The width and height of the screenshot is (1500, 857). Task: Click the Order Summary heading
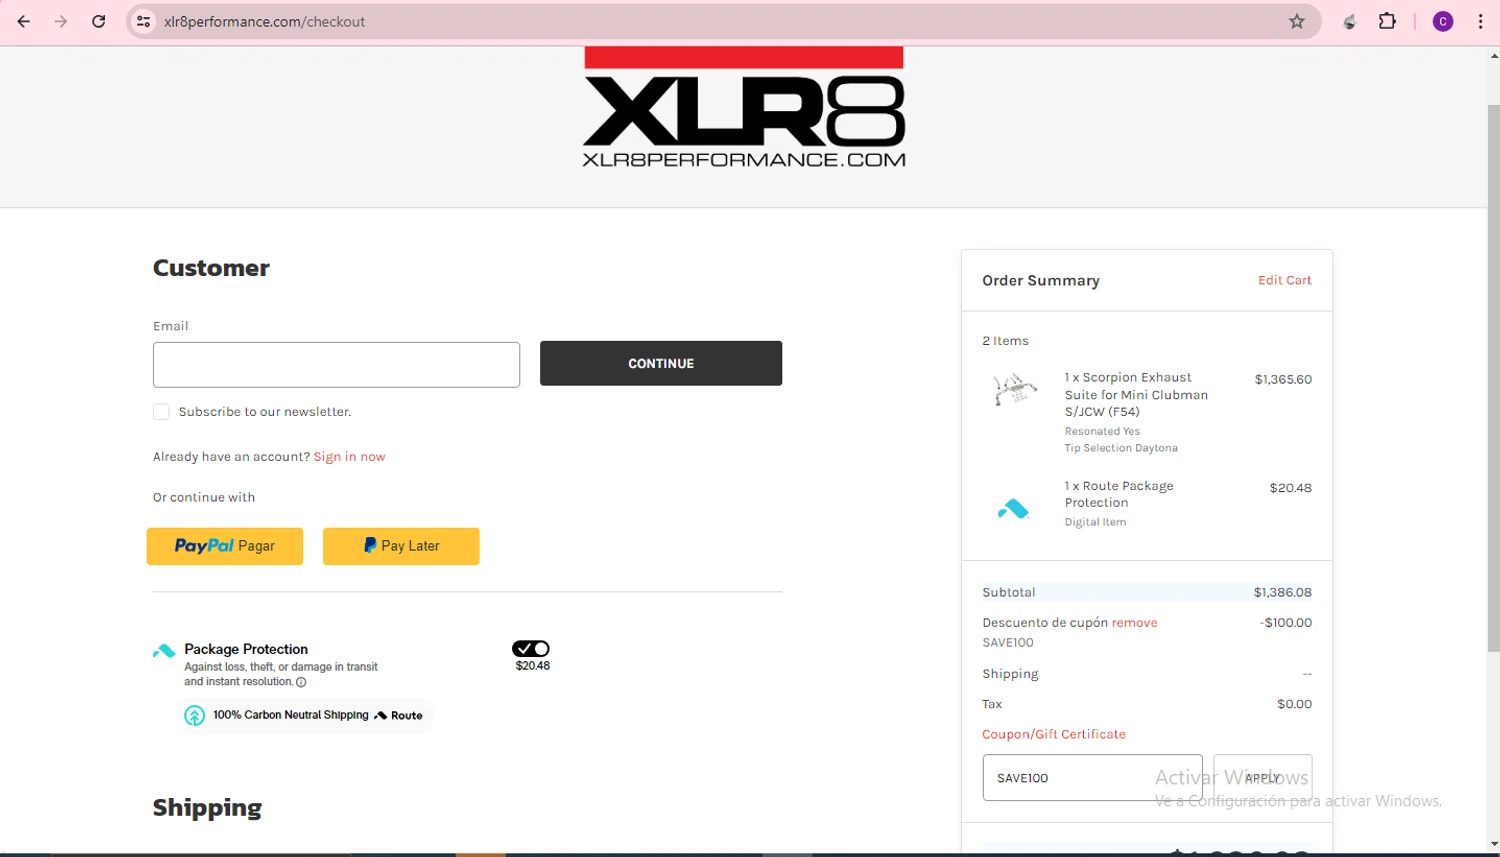1041,281
